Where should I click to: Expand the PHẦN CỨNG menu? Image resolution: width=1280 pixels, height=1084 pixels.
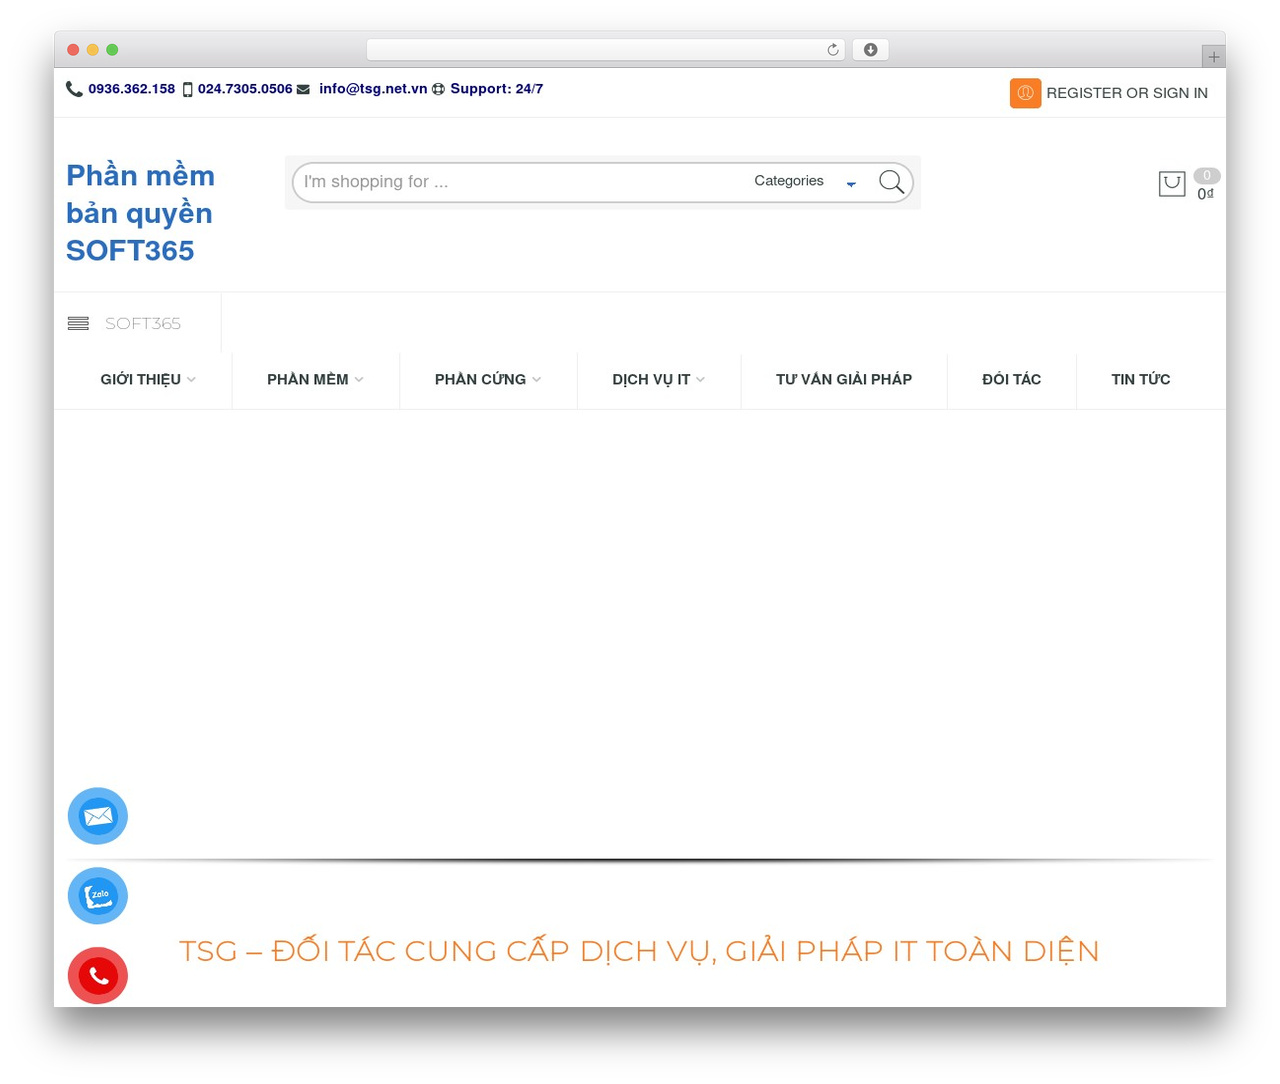tap(488, 379)
